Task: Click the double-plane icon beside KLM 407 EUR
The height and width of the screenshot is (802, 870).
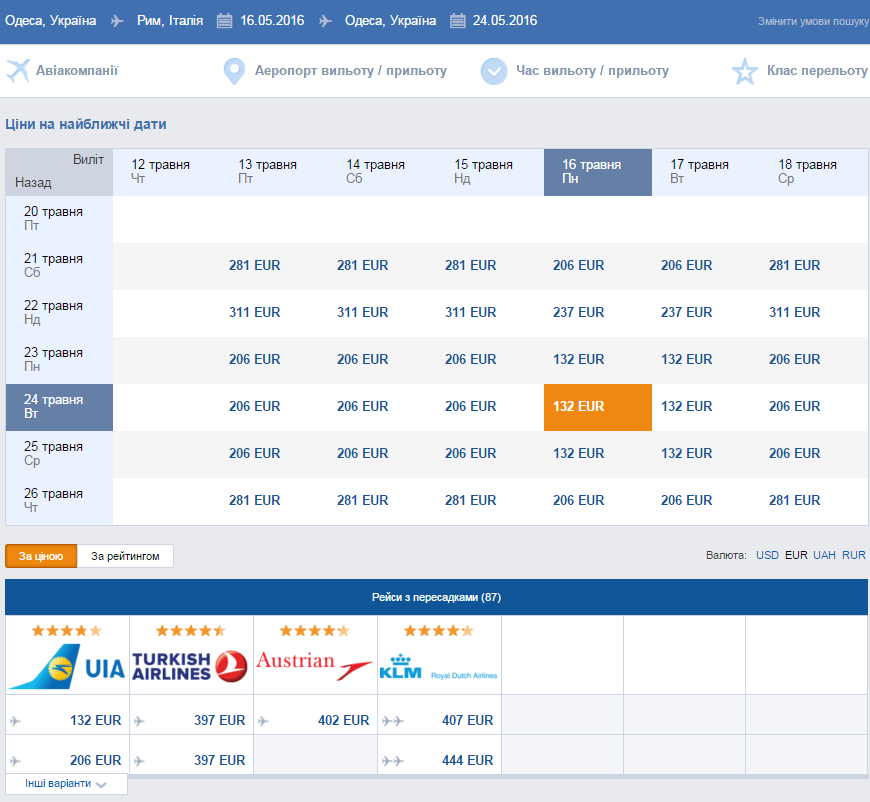Action: click(x=393, y=721)
